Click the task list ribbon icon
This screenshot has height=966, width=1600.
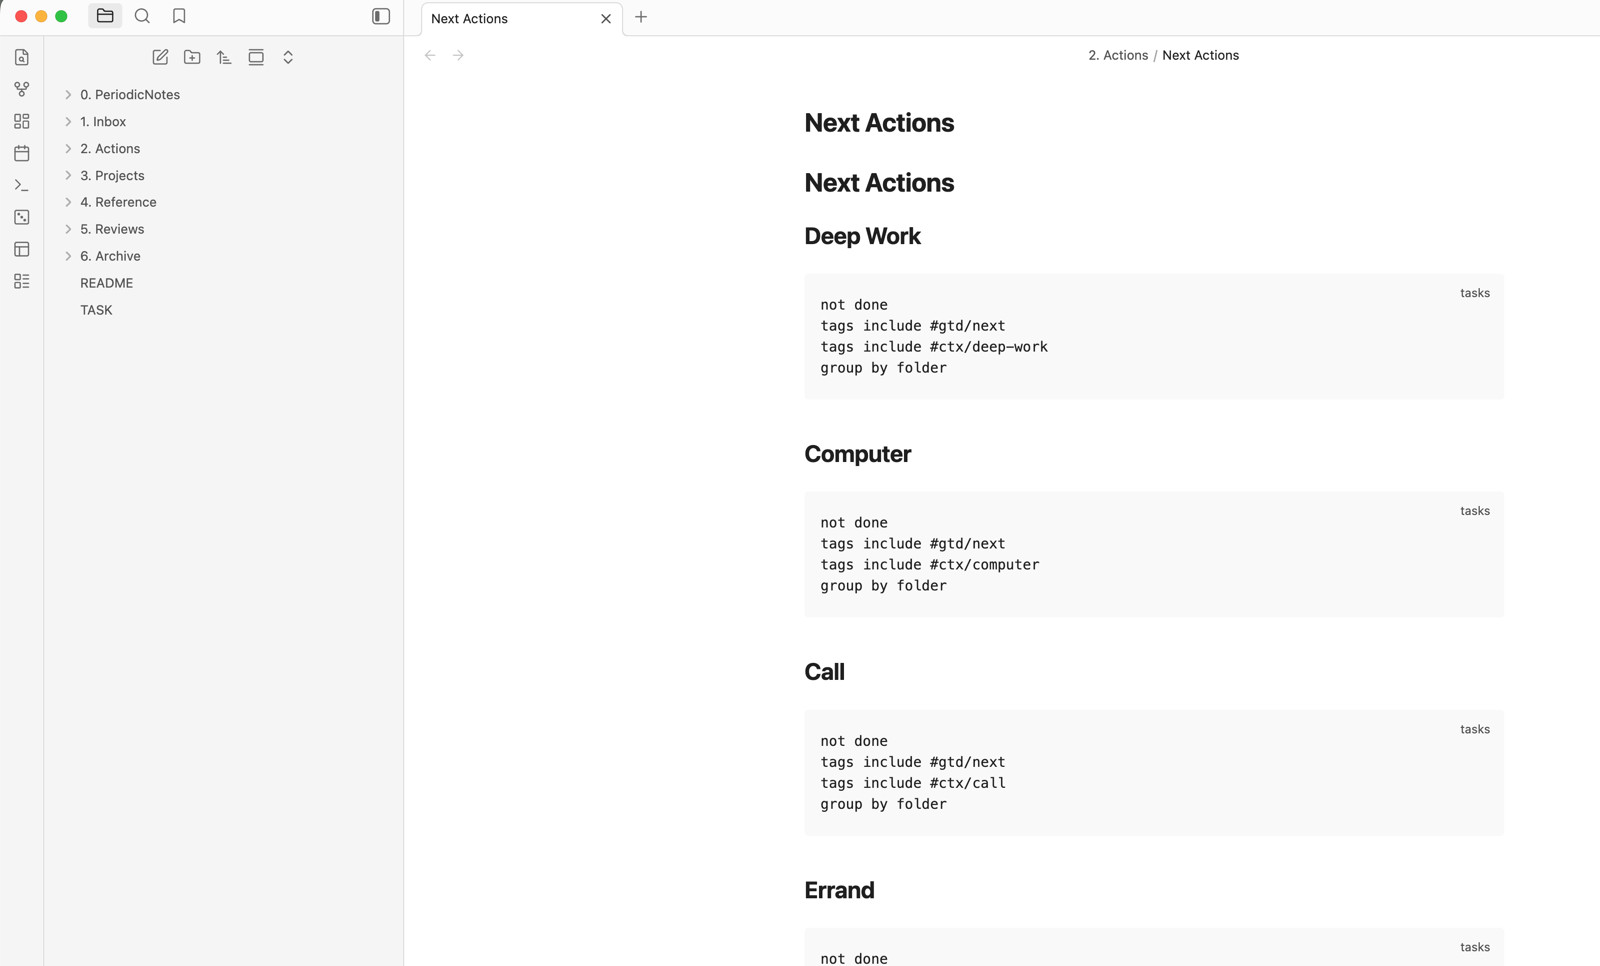22,281
